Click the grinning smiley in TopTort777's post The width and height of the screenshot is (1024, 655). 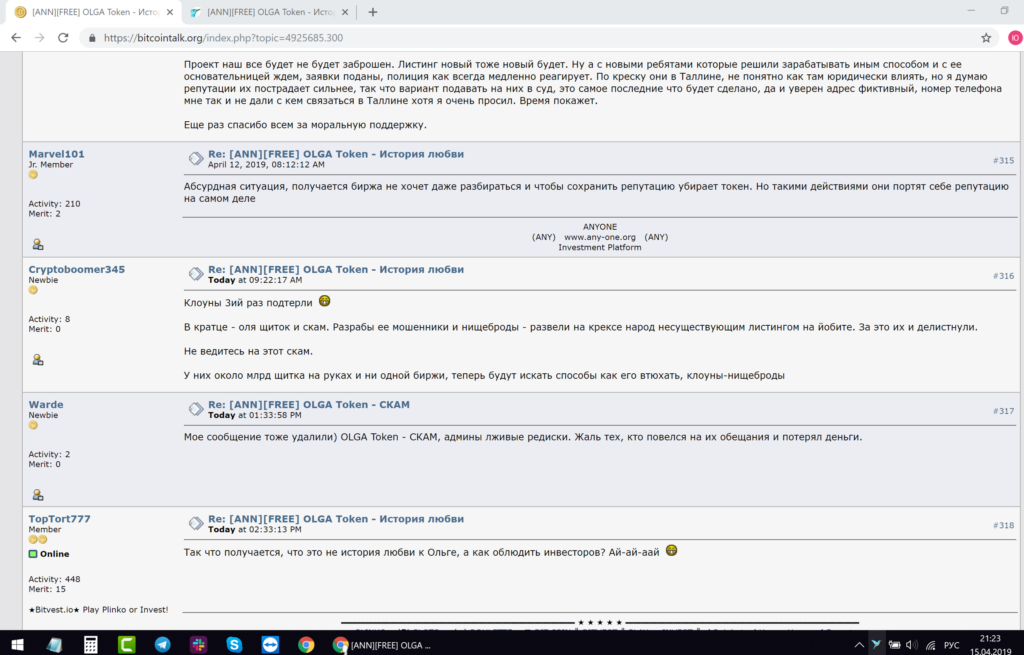pyautogui.click(x=671, y=551)
